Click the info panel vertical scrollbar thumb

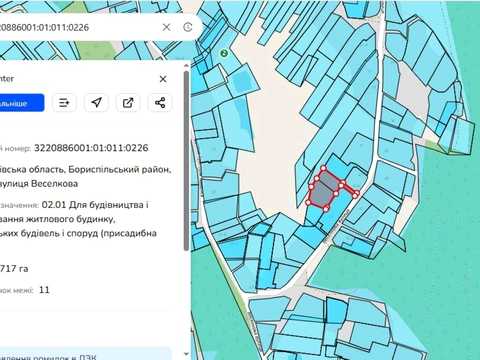pyautogui.click(x=186, y=160)
